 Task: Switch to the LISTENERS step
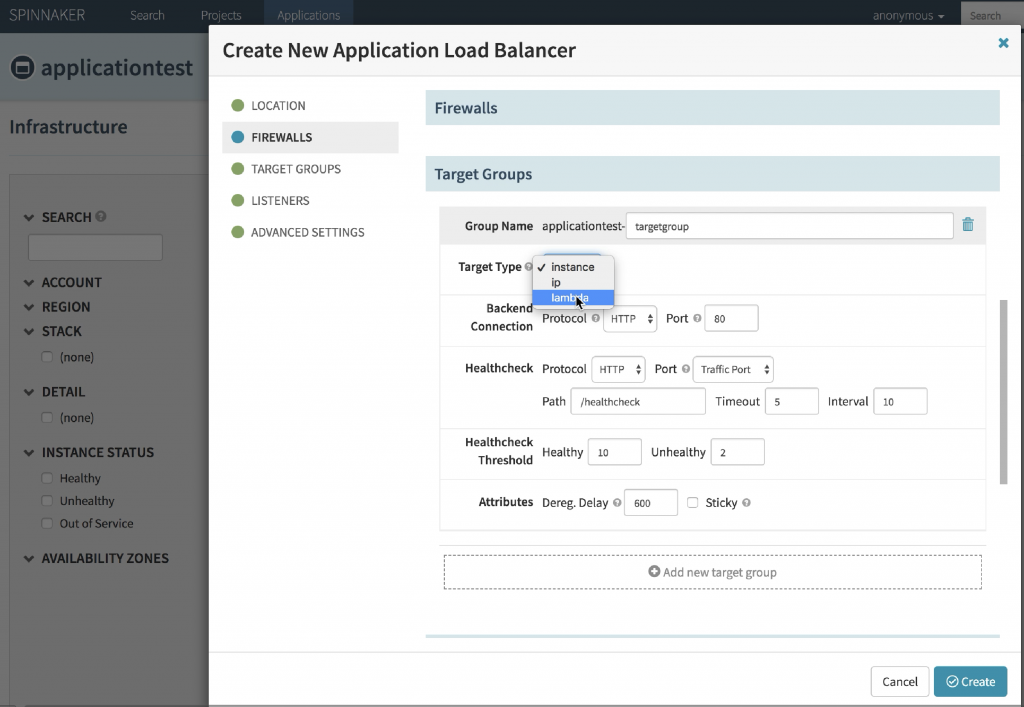pos(281,200)
